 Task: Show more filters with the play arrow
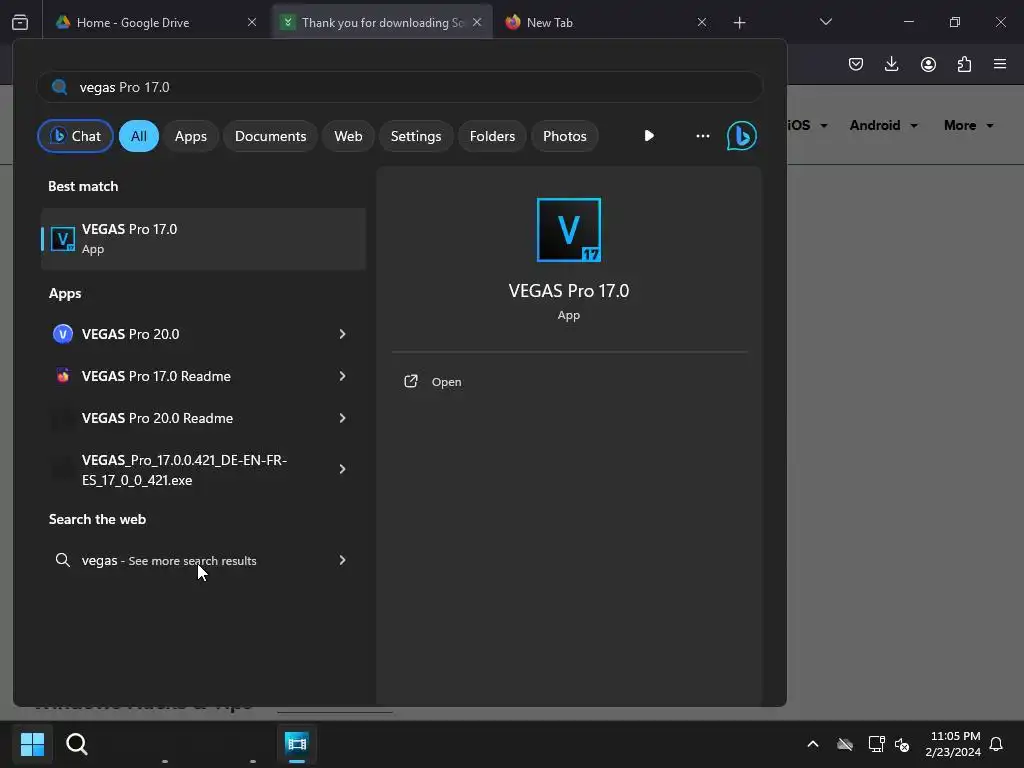(648, 136)
